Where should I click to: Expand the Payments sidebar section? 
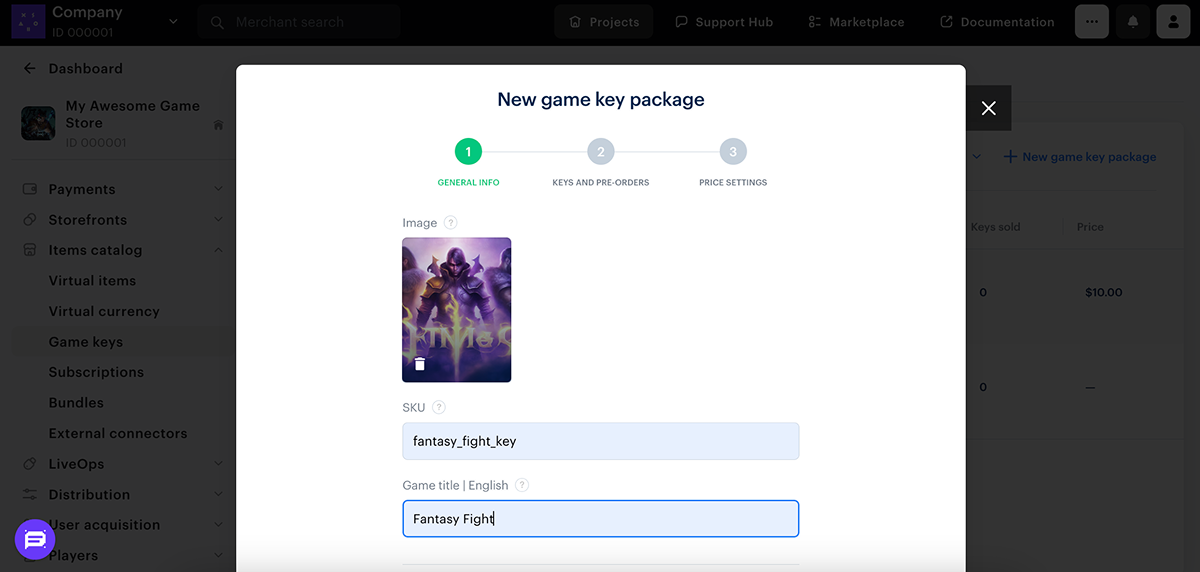click(x=218, y=189)
